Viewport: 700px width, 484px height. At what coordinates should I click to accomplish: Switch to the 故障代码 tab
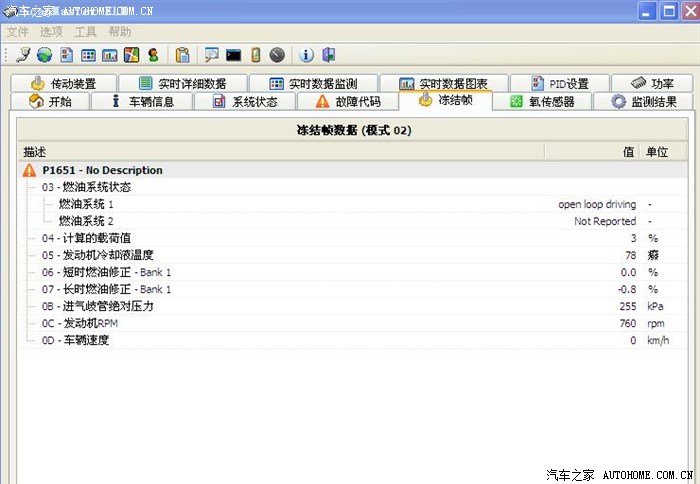(347, 101)
